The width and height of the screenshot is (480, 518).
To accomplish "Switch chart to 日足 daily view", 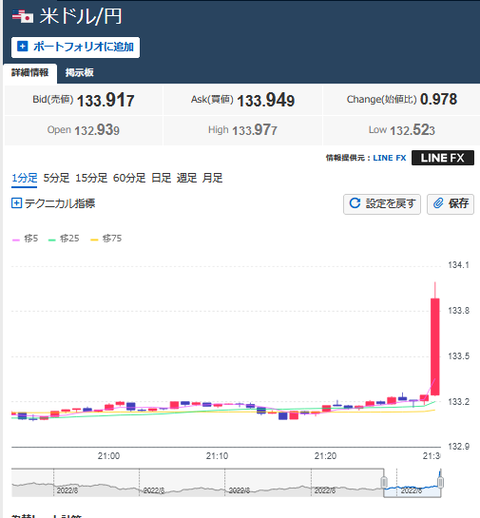I will click(161, 178).
